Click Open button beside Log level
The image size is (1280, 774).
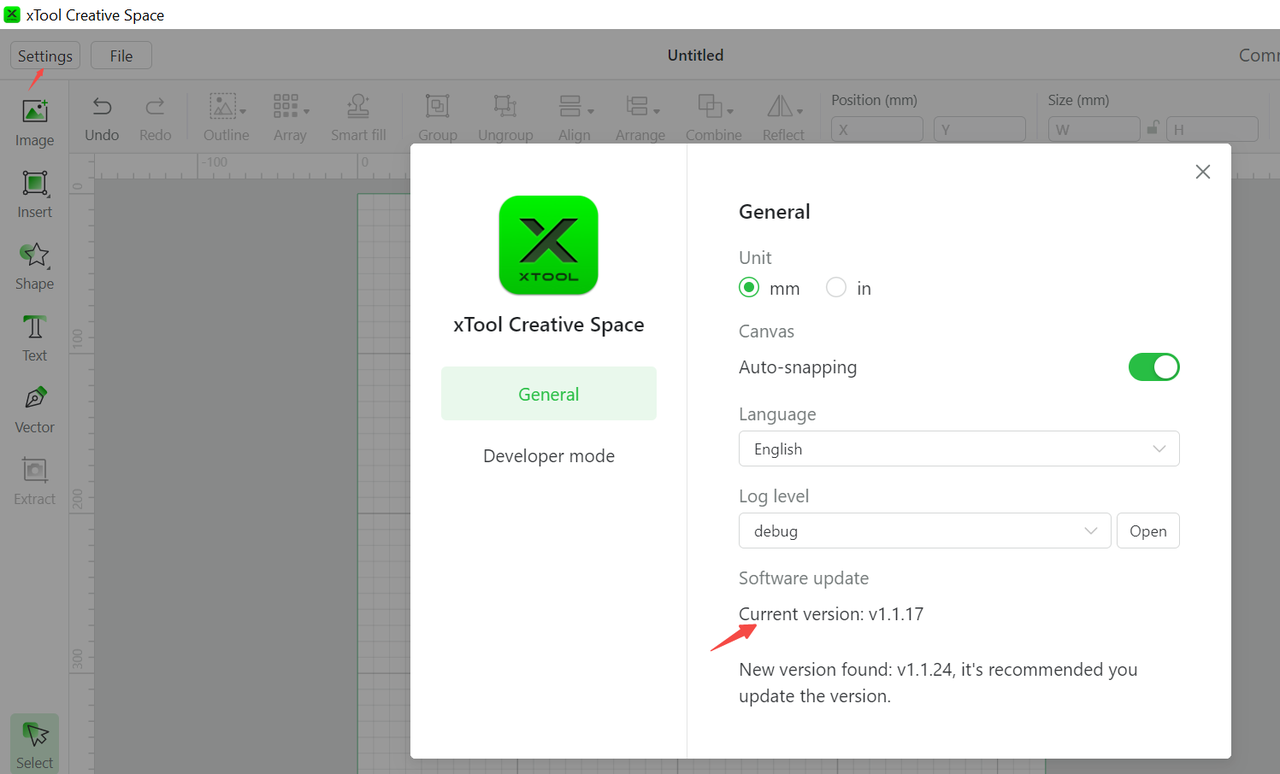click(1148, 531)
